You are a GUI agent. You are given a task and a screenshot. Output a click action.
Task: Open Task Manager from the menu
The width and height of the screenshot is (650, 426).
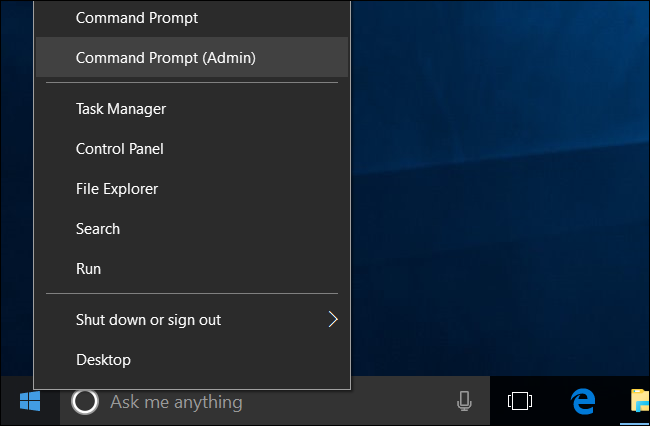click(x=121, y=109)
